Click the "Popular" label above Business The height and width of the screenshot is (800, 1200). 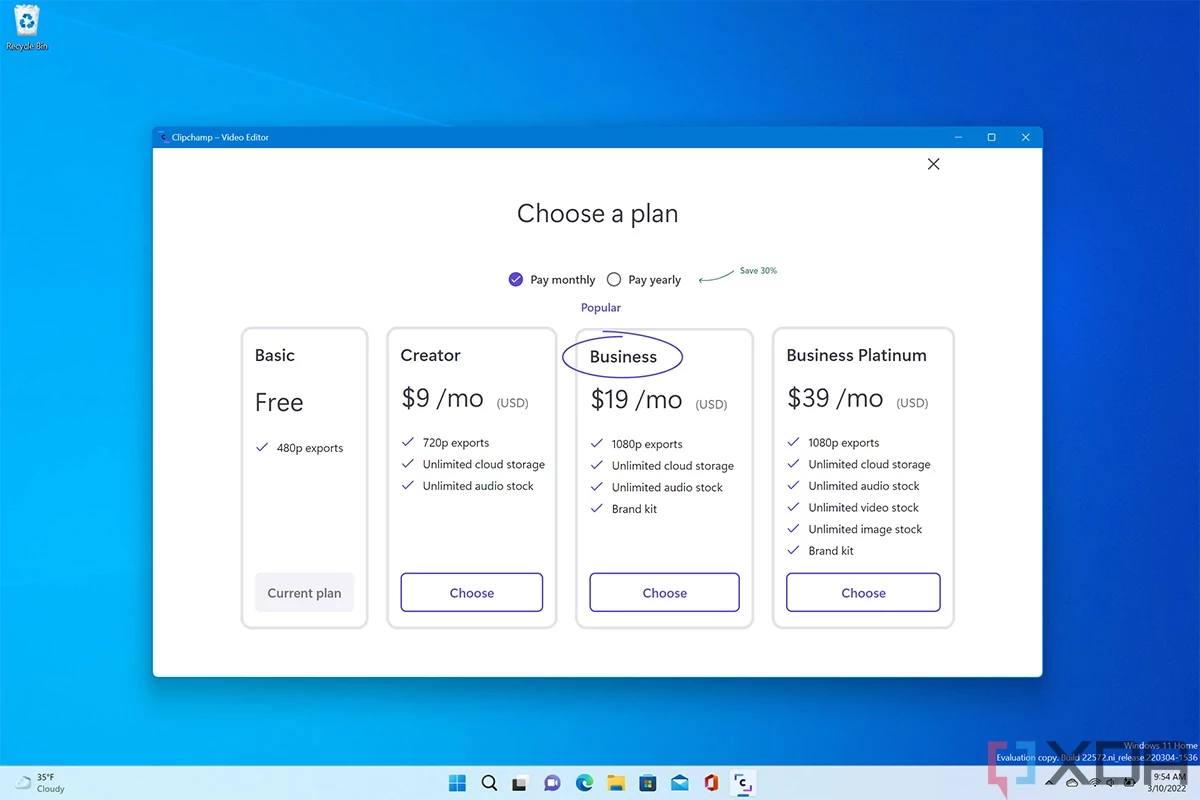[x=601, y=308]
